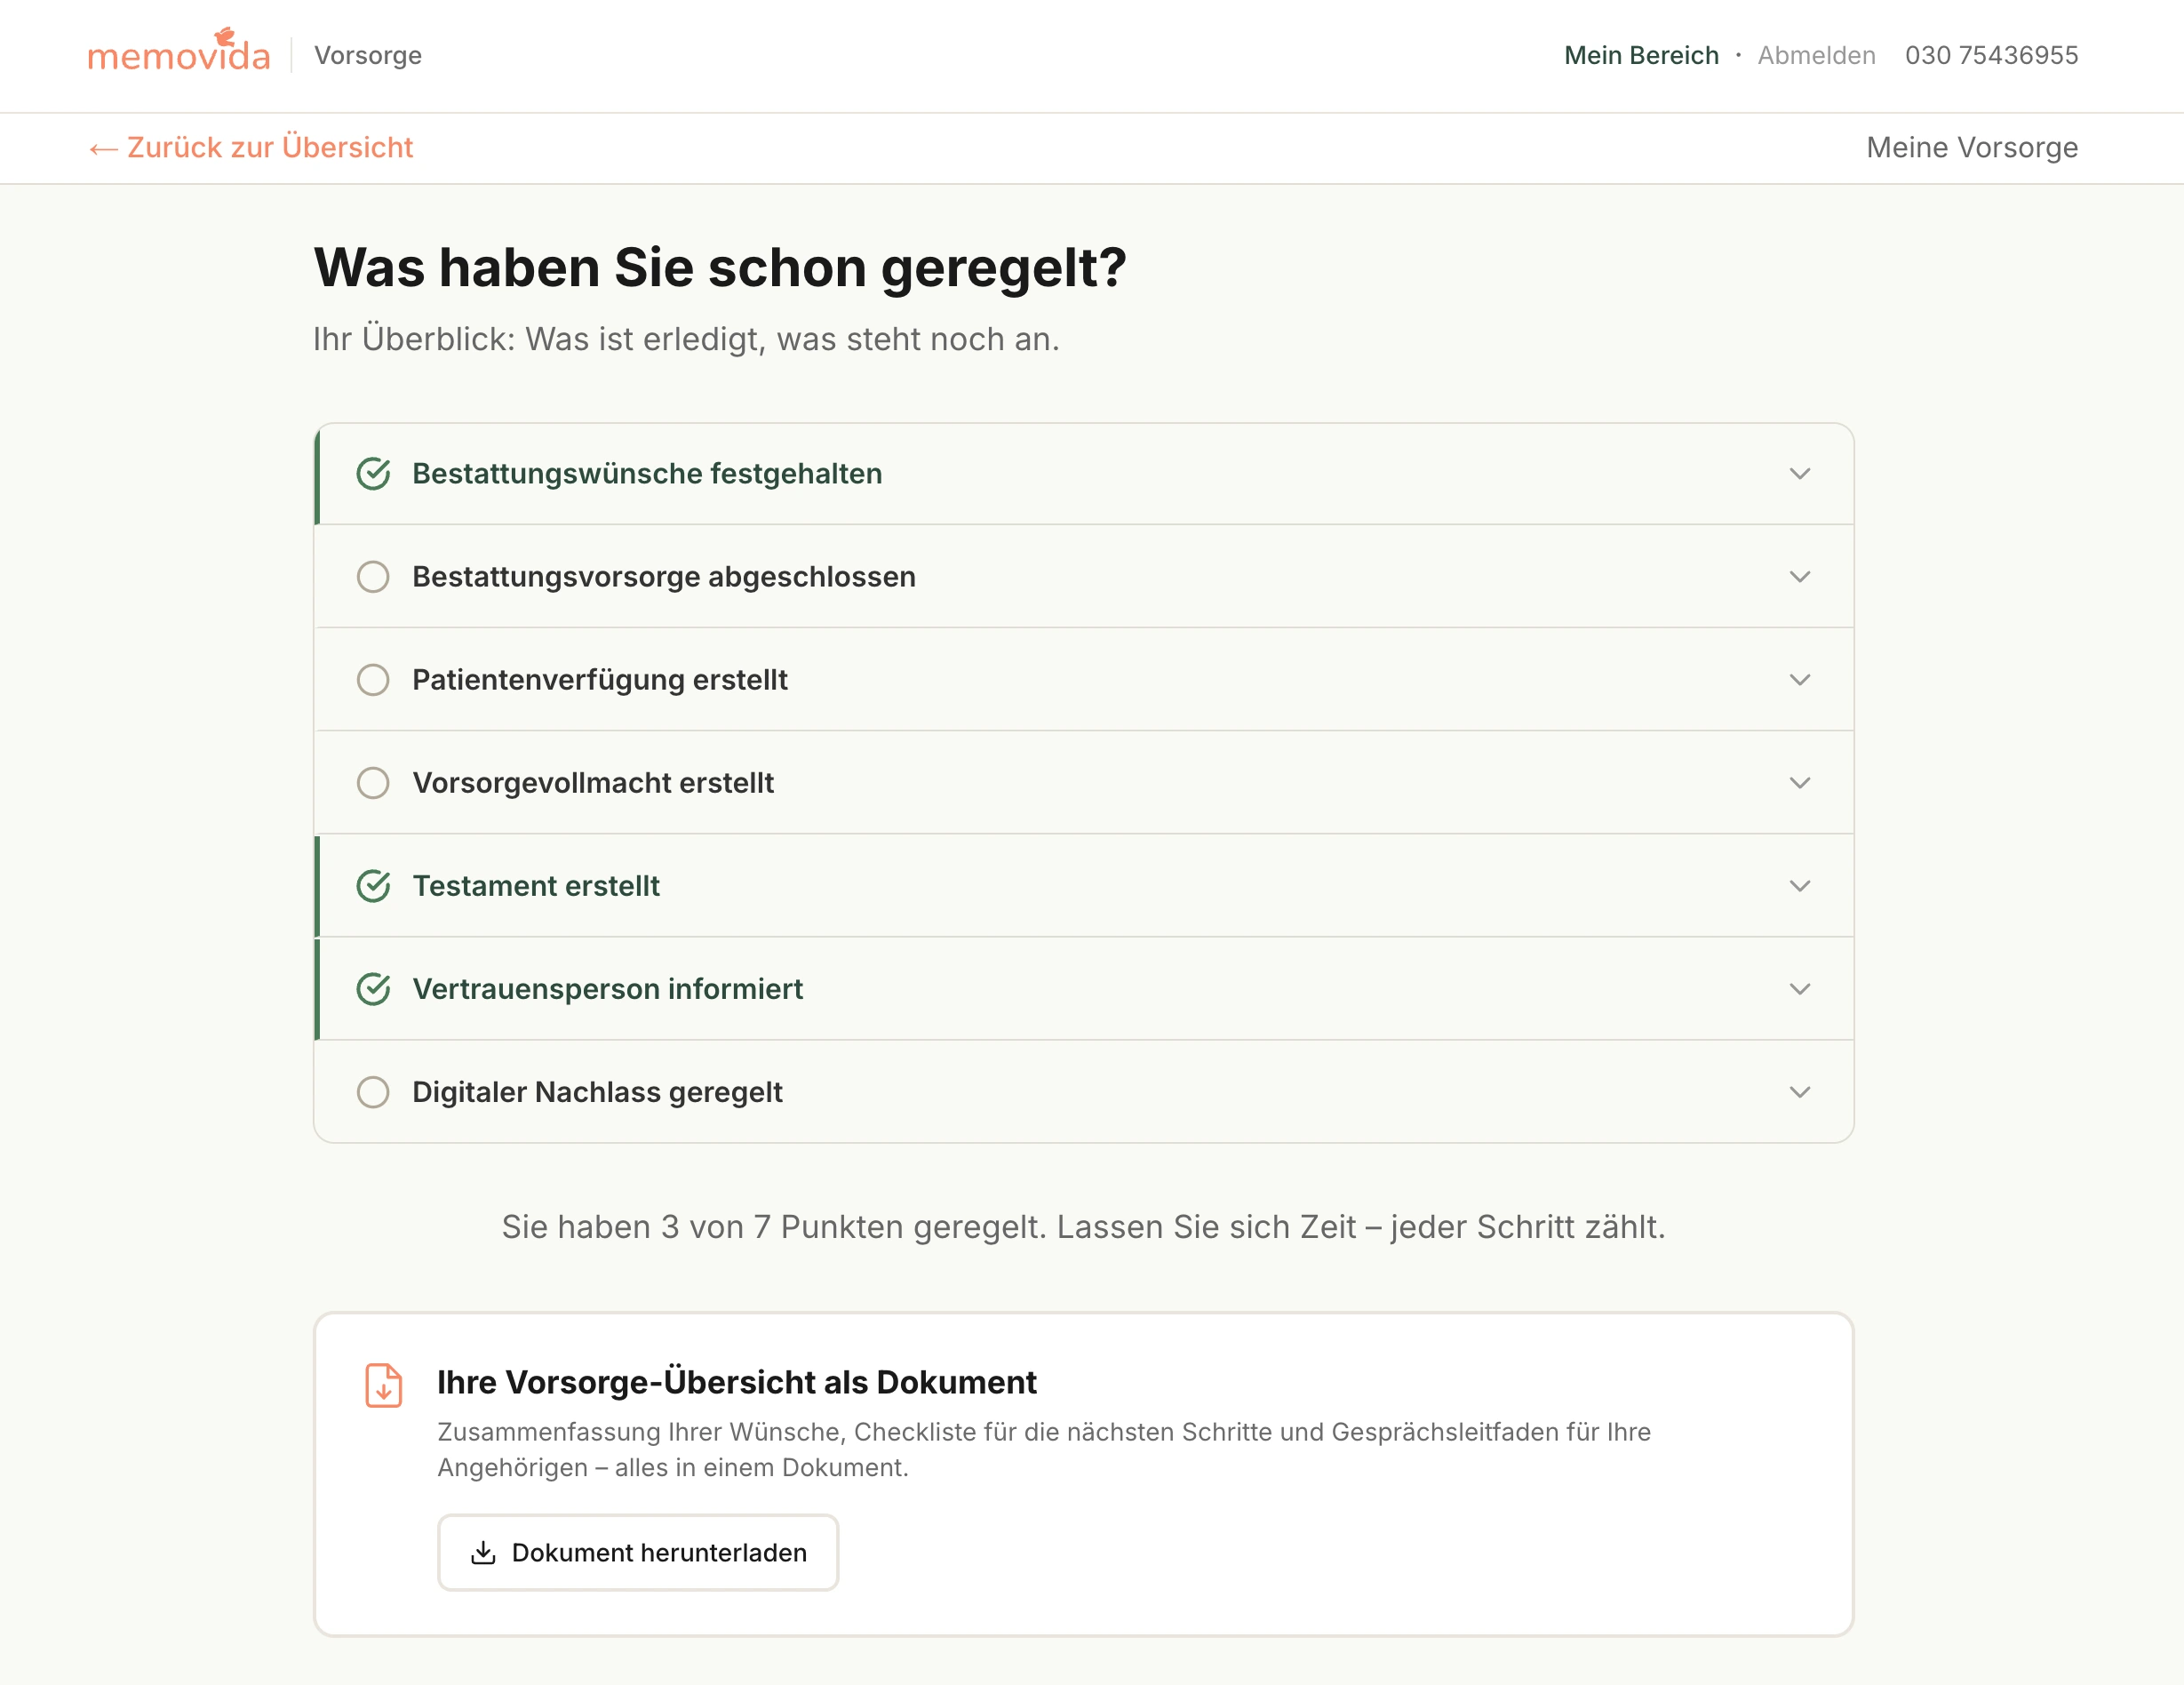This screenshot has width=2184, height=1685.
Task: Click Zurück zur Übersicht link
Action: (x=270, y=148)
